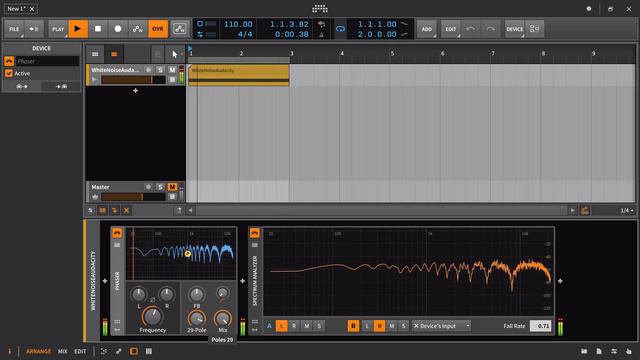Arm global record button
The width and height of the screenshot is (640, 360).
pyautogui.click(x=118, y=29)
